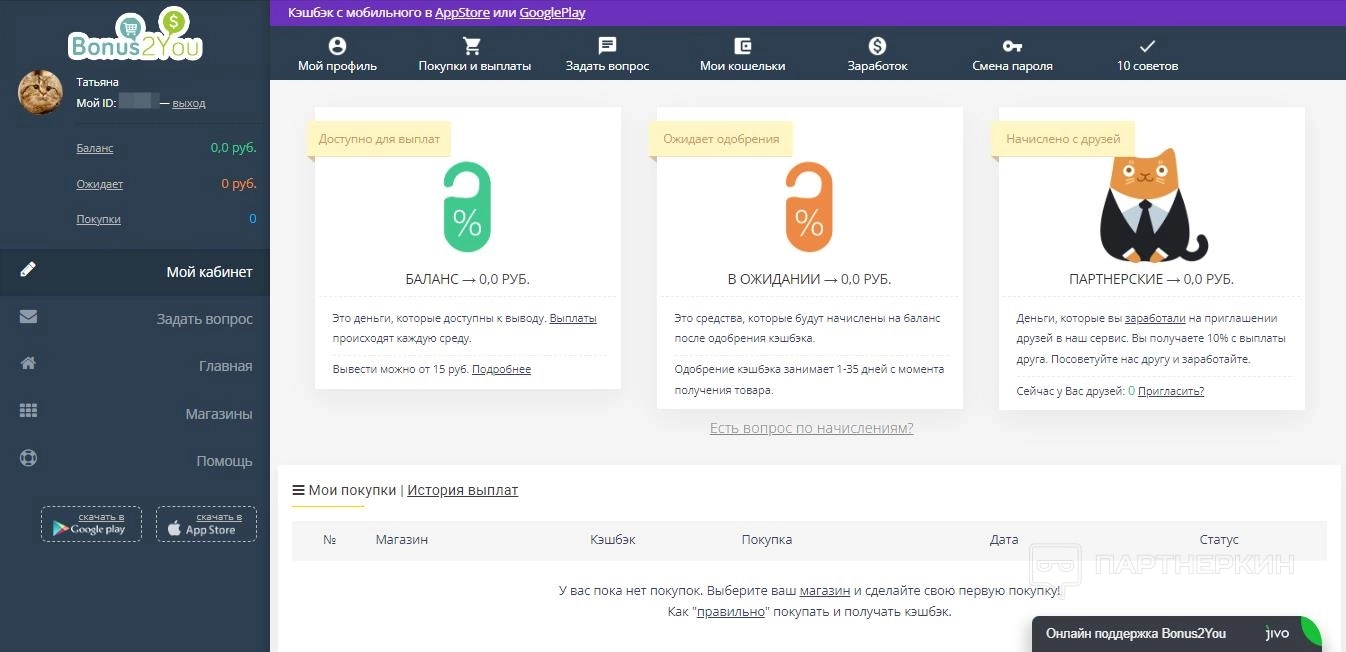
Task: Click the 'Кэшбэк' column header
Action: [x=613, y=540]
